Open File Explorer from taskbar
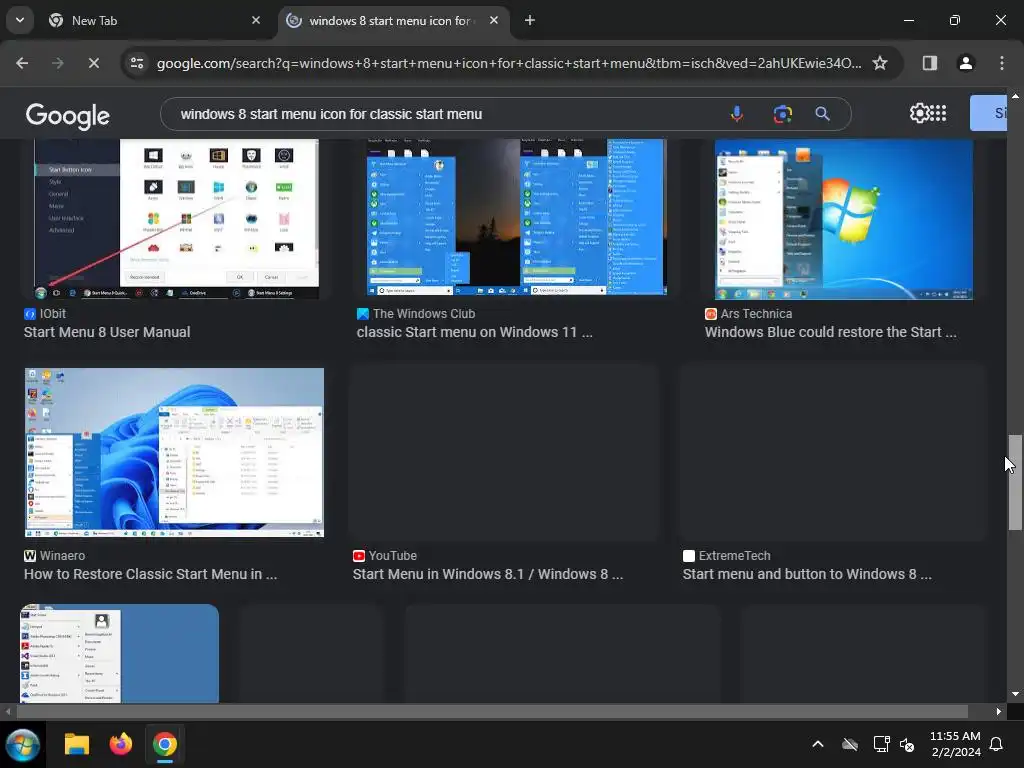This screenshot has height=768, width=1024. coord(76,744)
